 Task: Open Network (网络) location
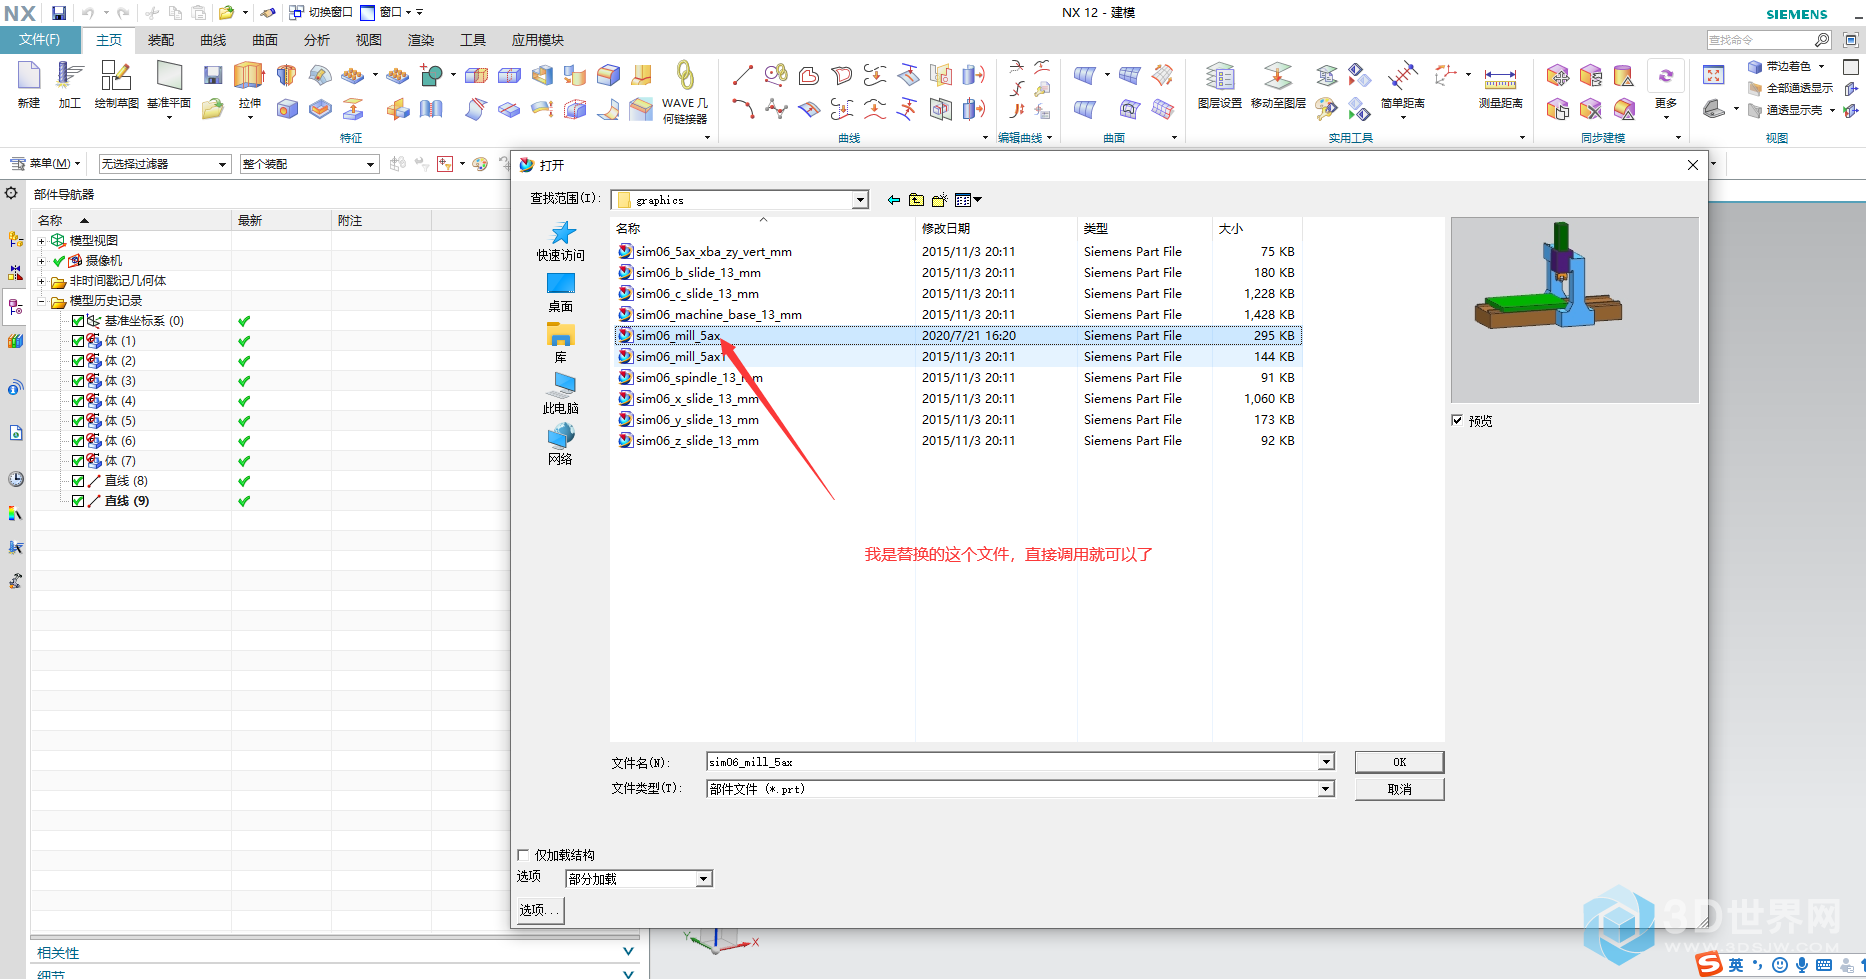561,445
